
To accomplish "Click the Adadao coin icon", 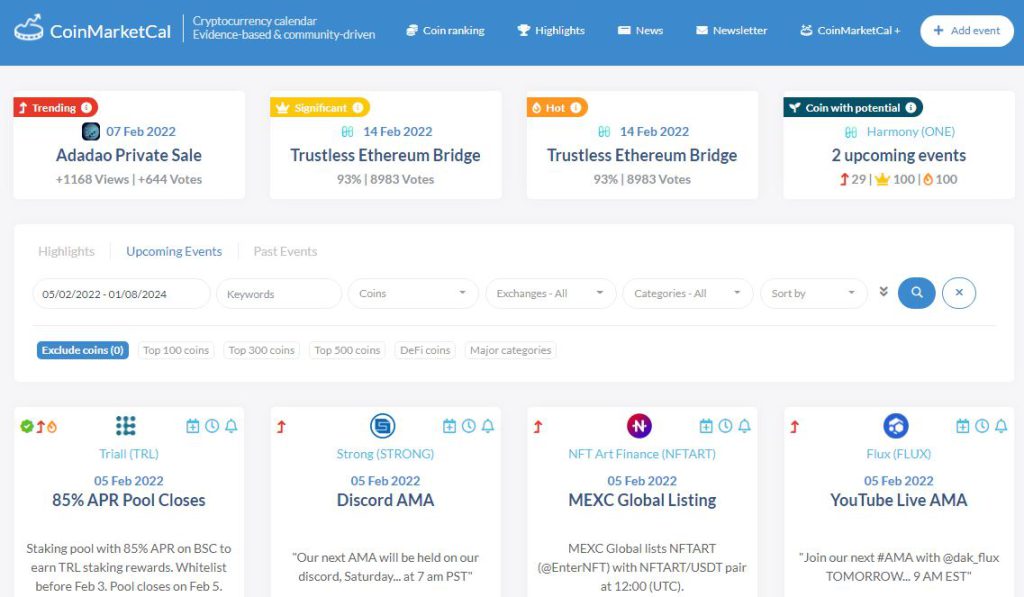I will pos(91,131).
